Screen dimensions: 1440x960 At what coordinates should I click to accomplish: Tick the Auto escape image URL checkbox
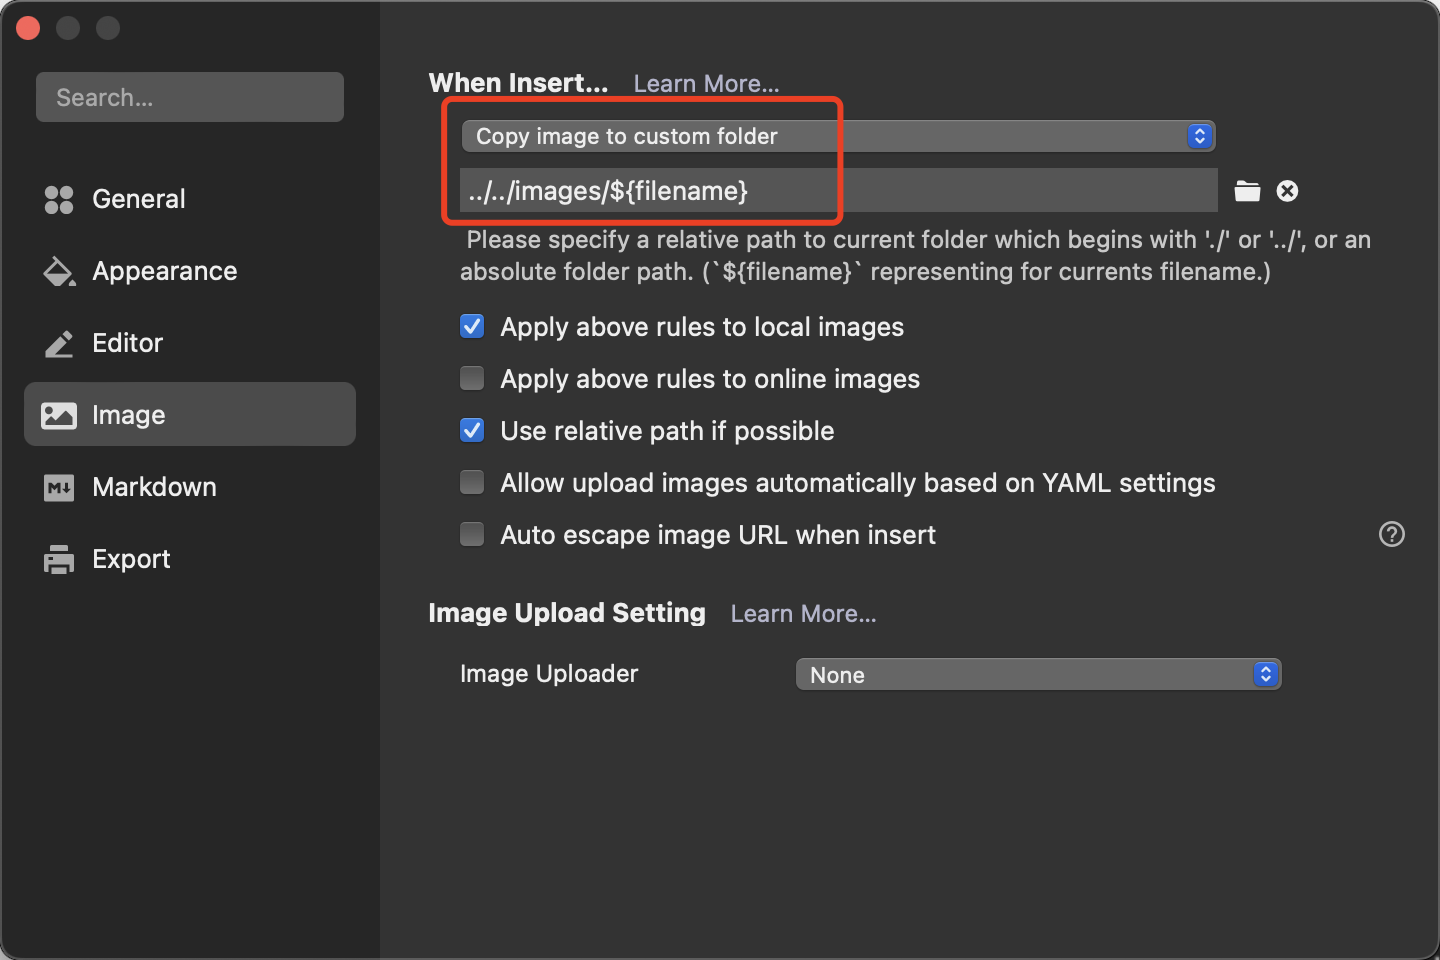tap(472, 535)
